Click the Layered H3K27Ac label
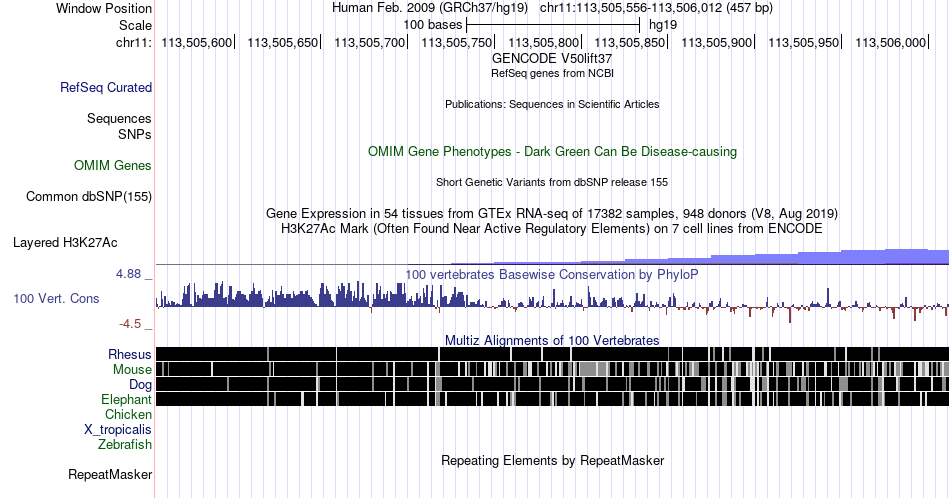Screen dimensions: 950x498 [x=65, y=242]
